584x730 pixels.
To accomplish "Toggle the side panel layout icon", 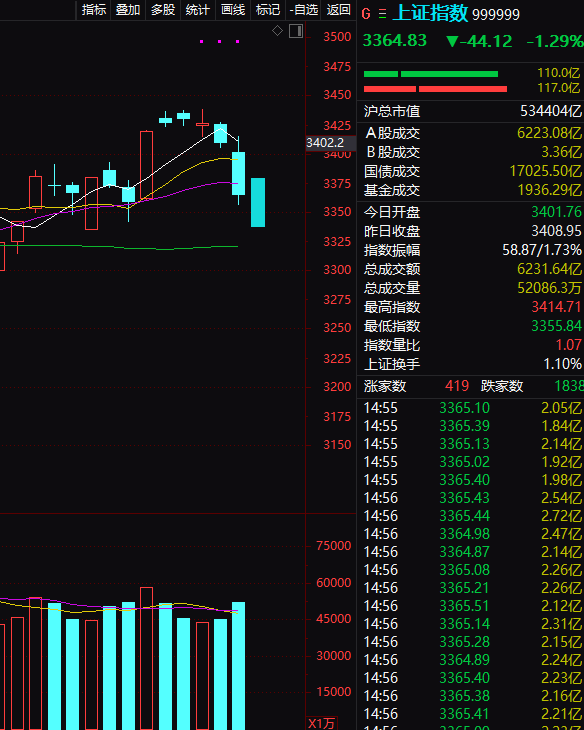I will (x=296, y=31).
